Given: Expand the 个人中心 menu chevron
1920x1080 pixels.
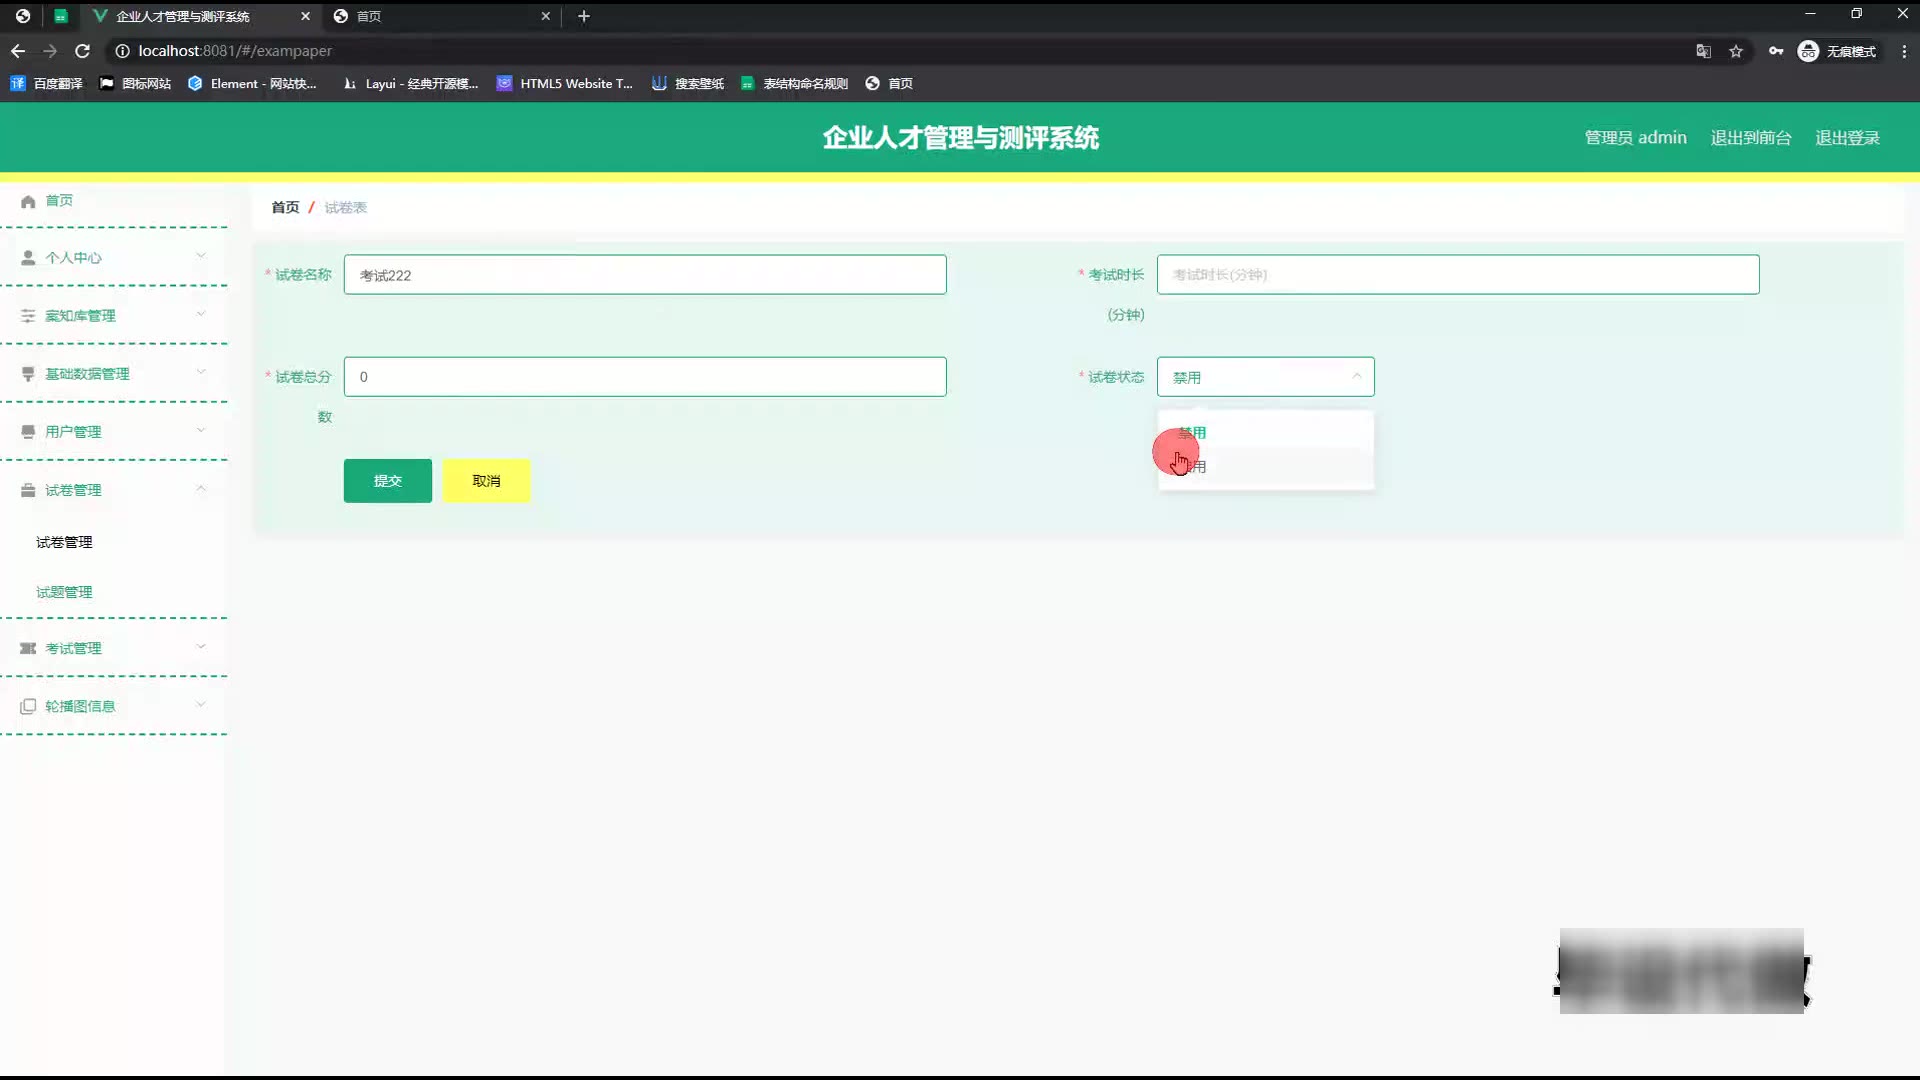Looking at the screenshot, I should [x=201, y=257].
